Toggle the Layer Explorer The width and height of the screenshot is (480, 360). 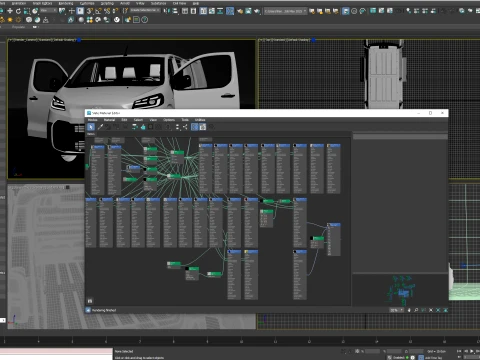pyautogui.click(x=193, y=11)
